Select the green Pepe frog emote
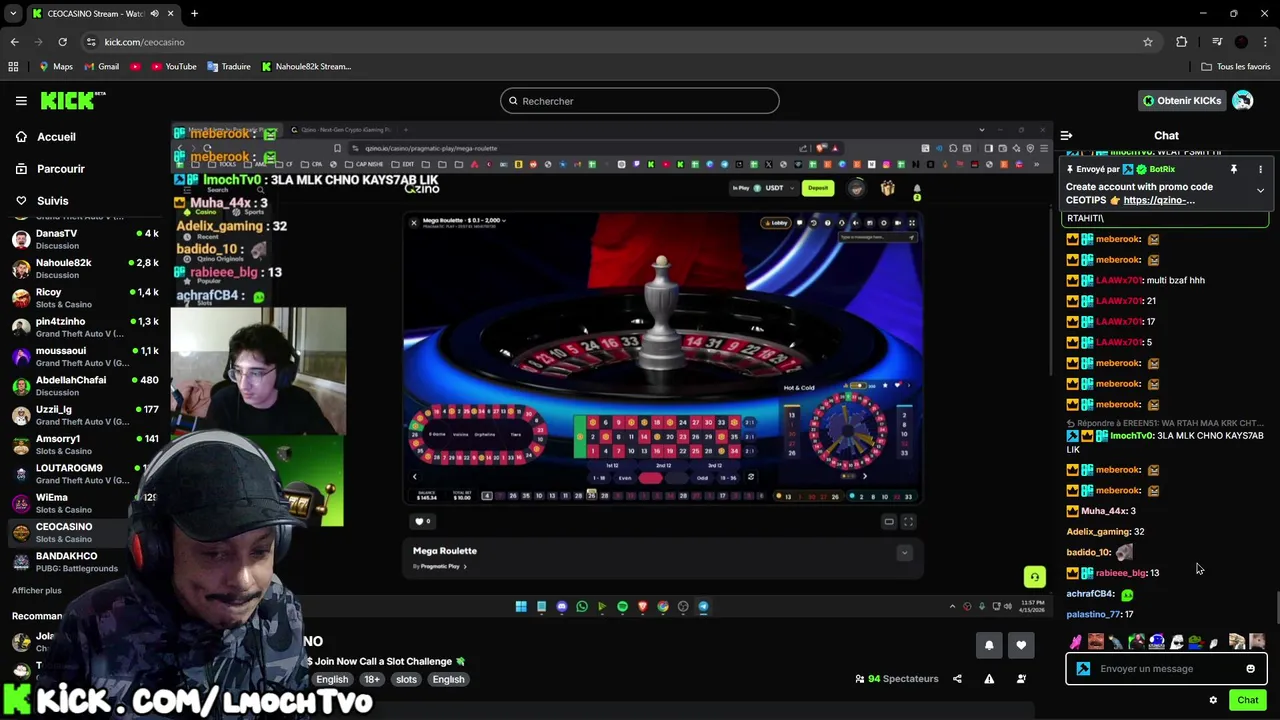This screenshot has width=1280, height=720. tap(1195, 642)
